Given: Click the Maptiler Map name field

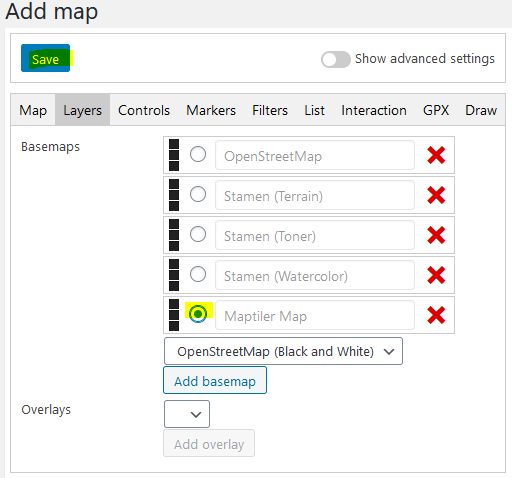Looking at the screenshot, I should [315, 315].
